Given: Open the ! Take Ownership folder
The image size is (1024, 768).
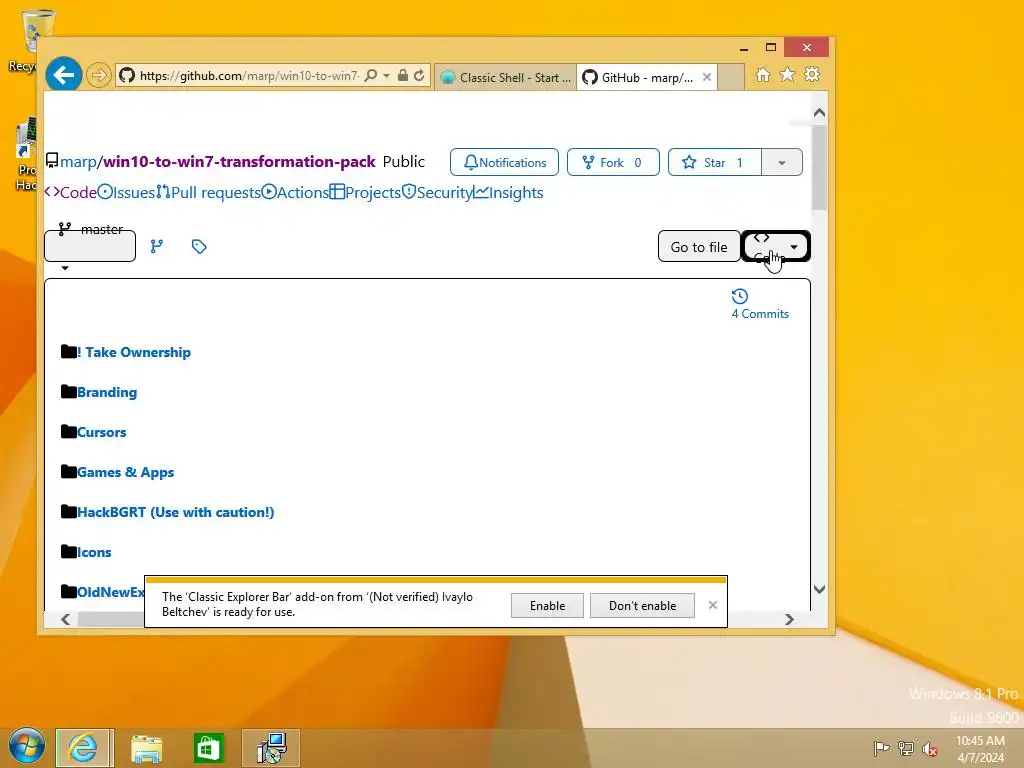Looking at the screenshot, I should 134,352.
